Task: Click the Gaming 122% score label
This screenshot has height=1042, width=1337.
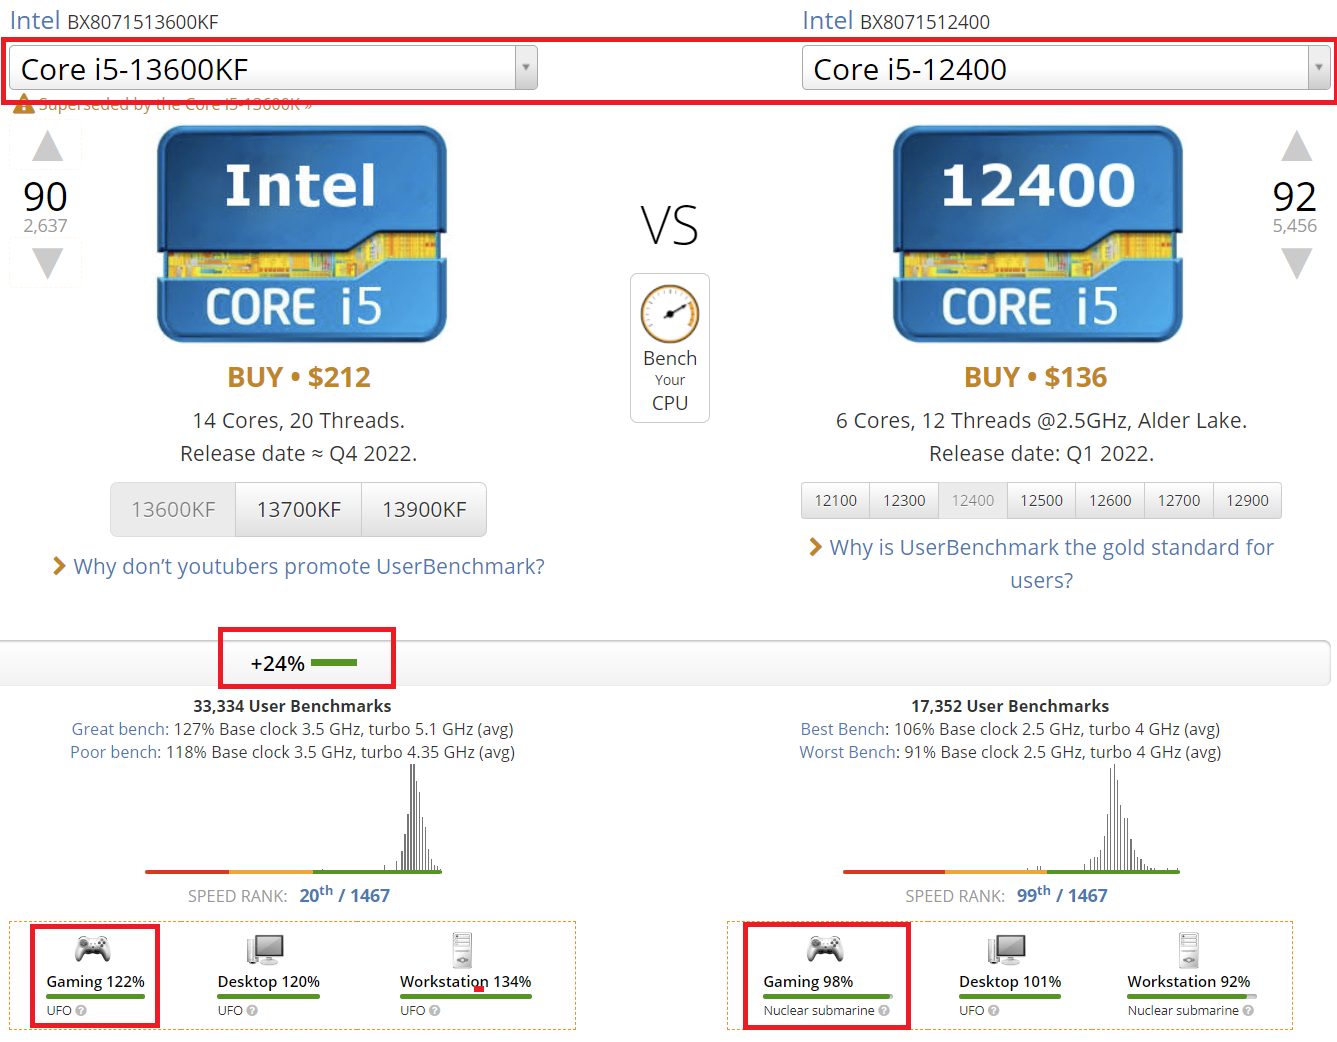Action: (x=95, y=981)
